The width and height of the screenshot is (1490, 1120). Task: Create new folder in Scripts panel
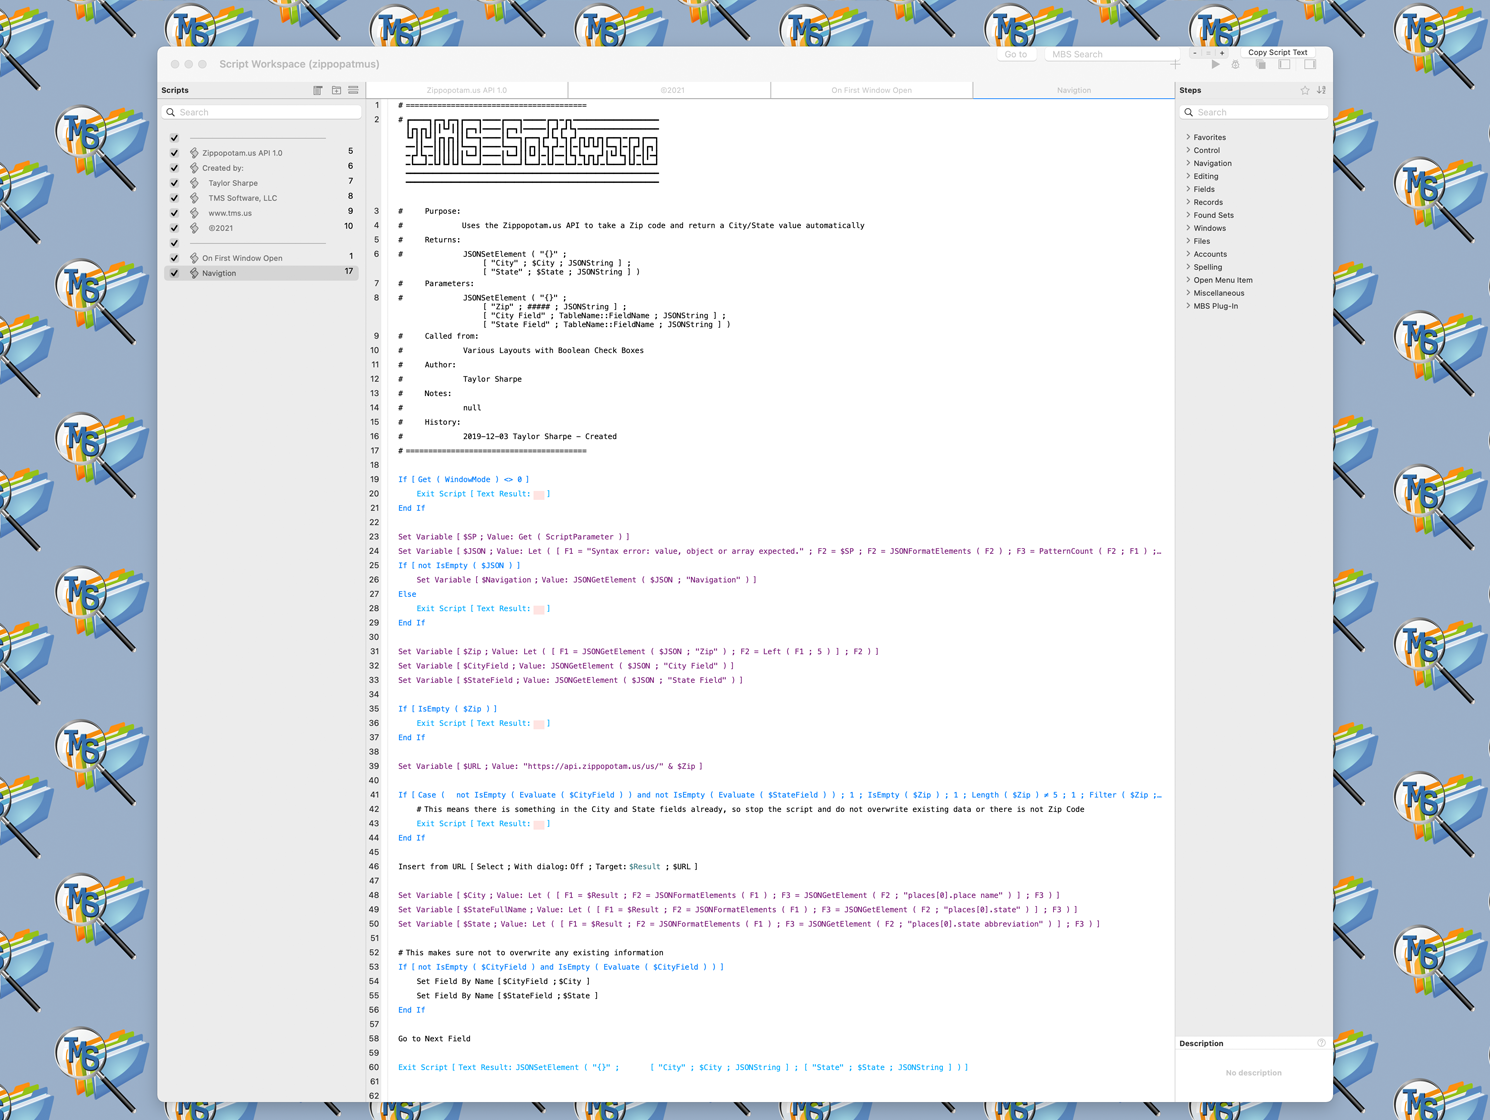pyautogui.click(x=336, y=90)
